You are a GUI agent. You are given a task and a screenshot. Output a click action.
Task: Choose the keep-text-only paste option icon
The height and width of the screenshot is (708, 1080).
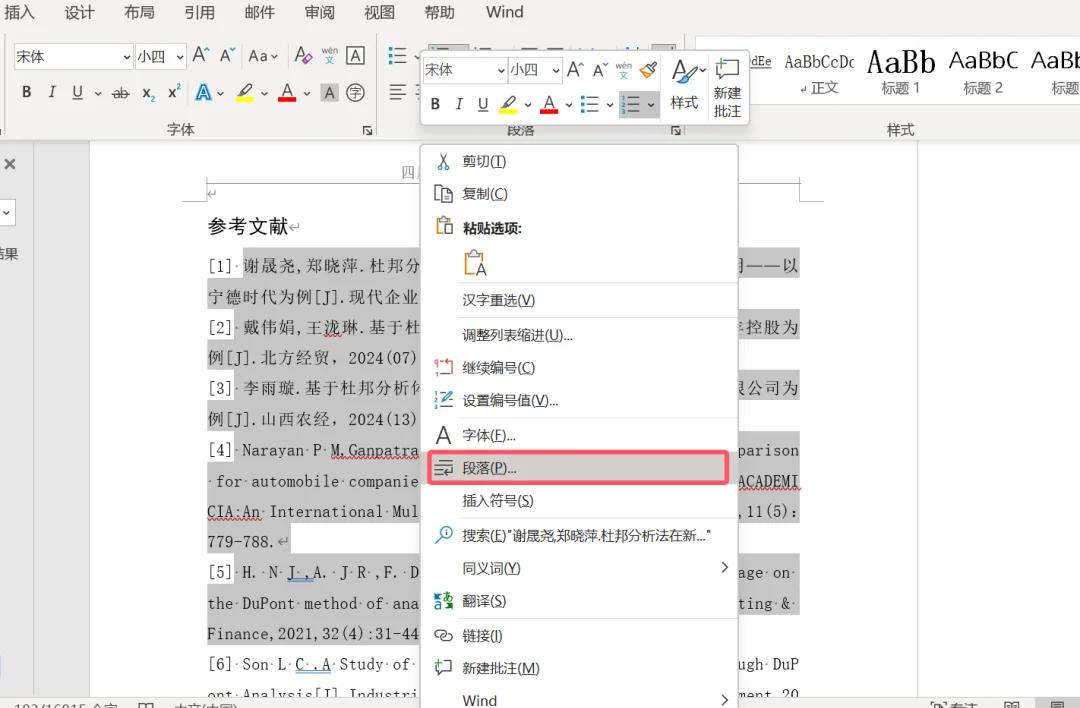pos(475,264)
